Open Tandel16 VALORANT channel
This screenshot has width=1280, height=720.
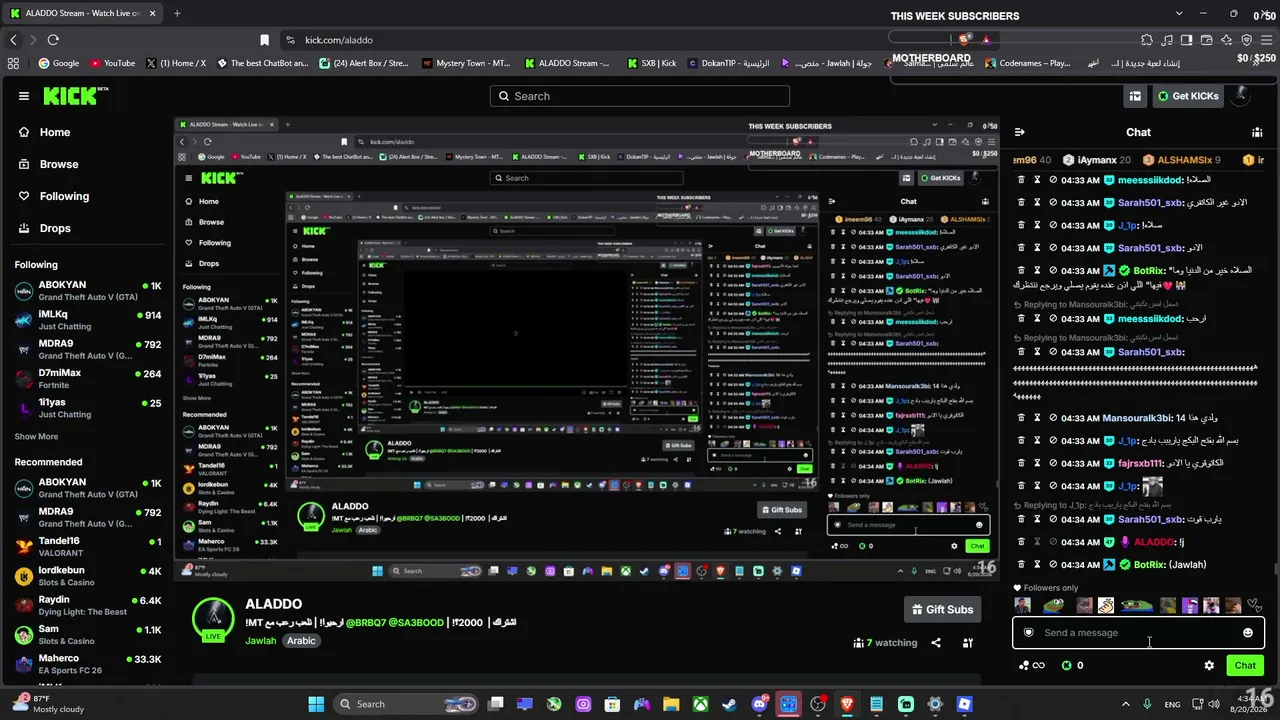tap(88, 546)
